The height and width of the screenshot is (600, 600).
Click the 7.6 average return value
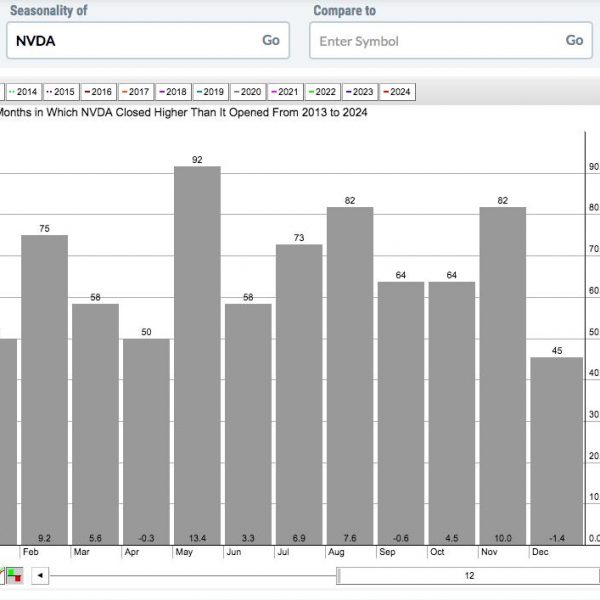coord(350,538)
